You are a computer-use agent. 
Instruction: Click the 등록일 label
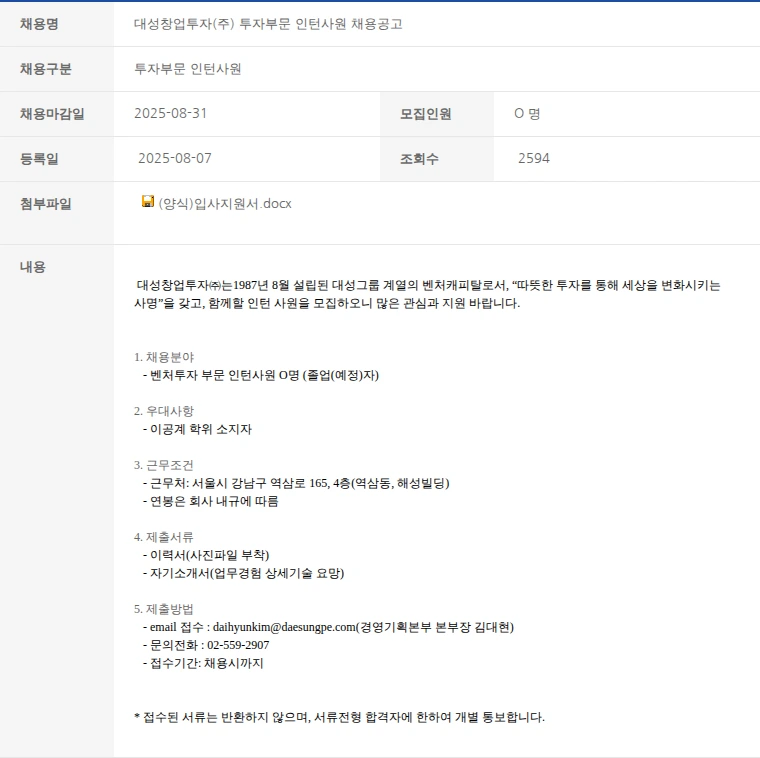point(39,159)
